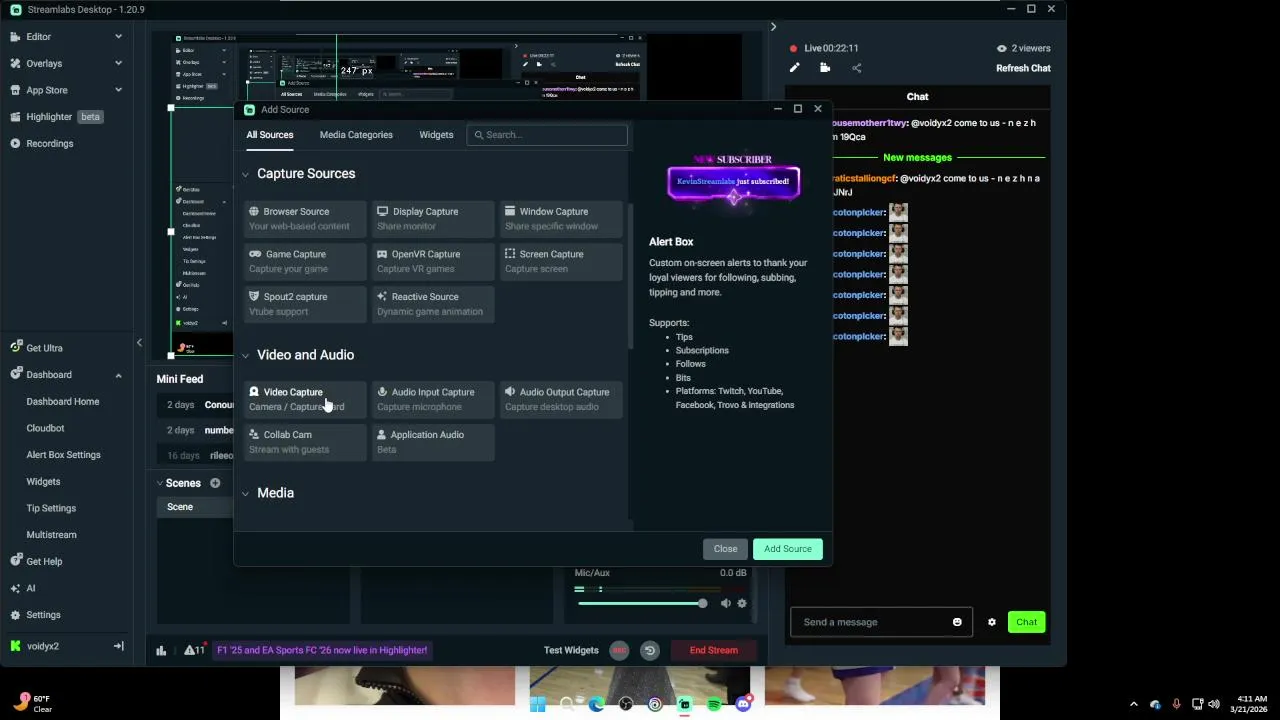The height and width of the screenshot is (720, 1280).
Task: Collapse the Scenes panel chevron
Action: click(159, 483)
